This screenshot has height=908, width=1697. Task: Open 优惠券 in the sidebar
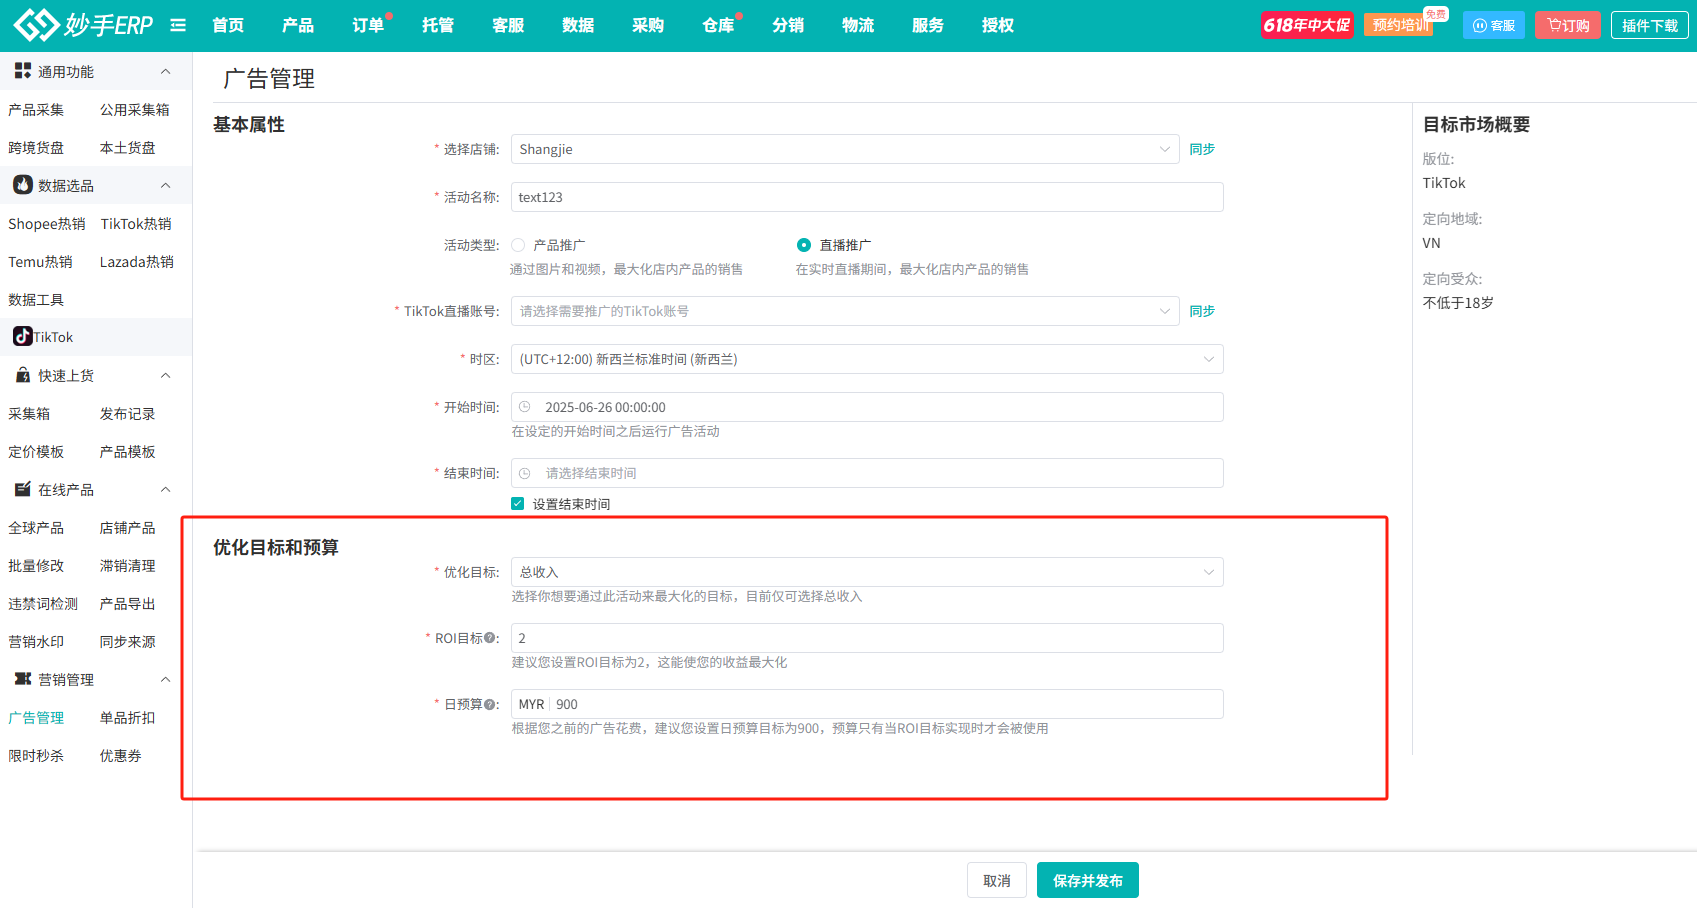(x=121, y=756)
